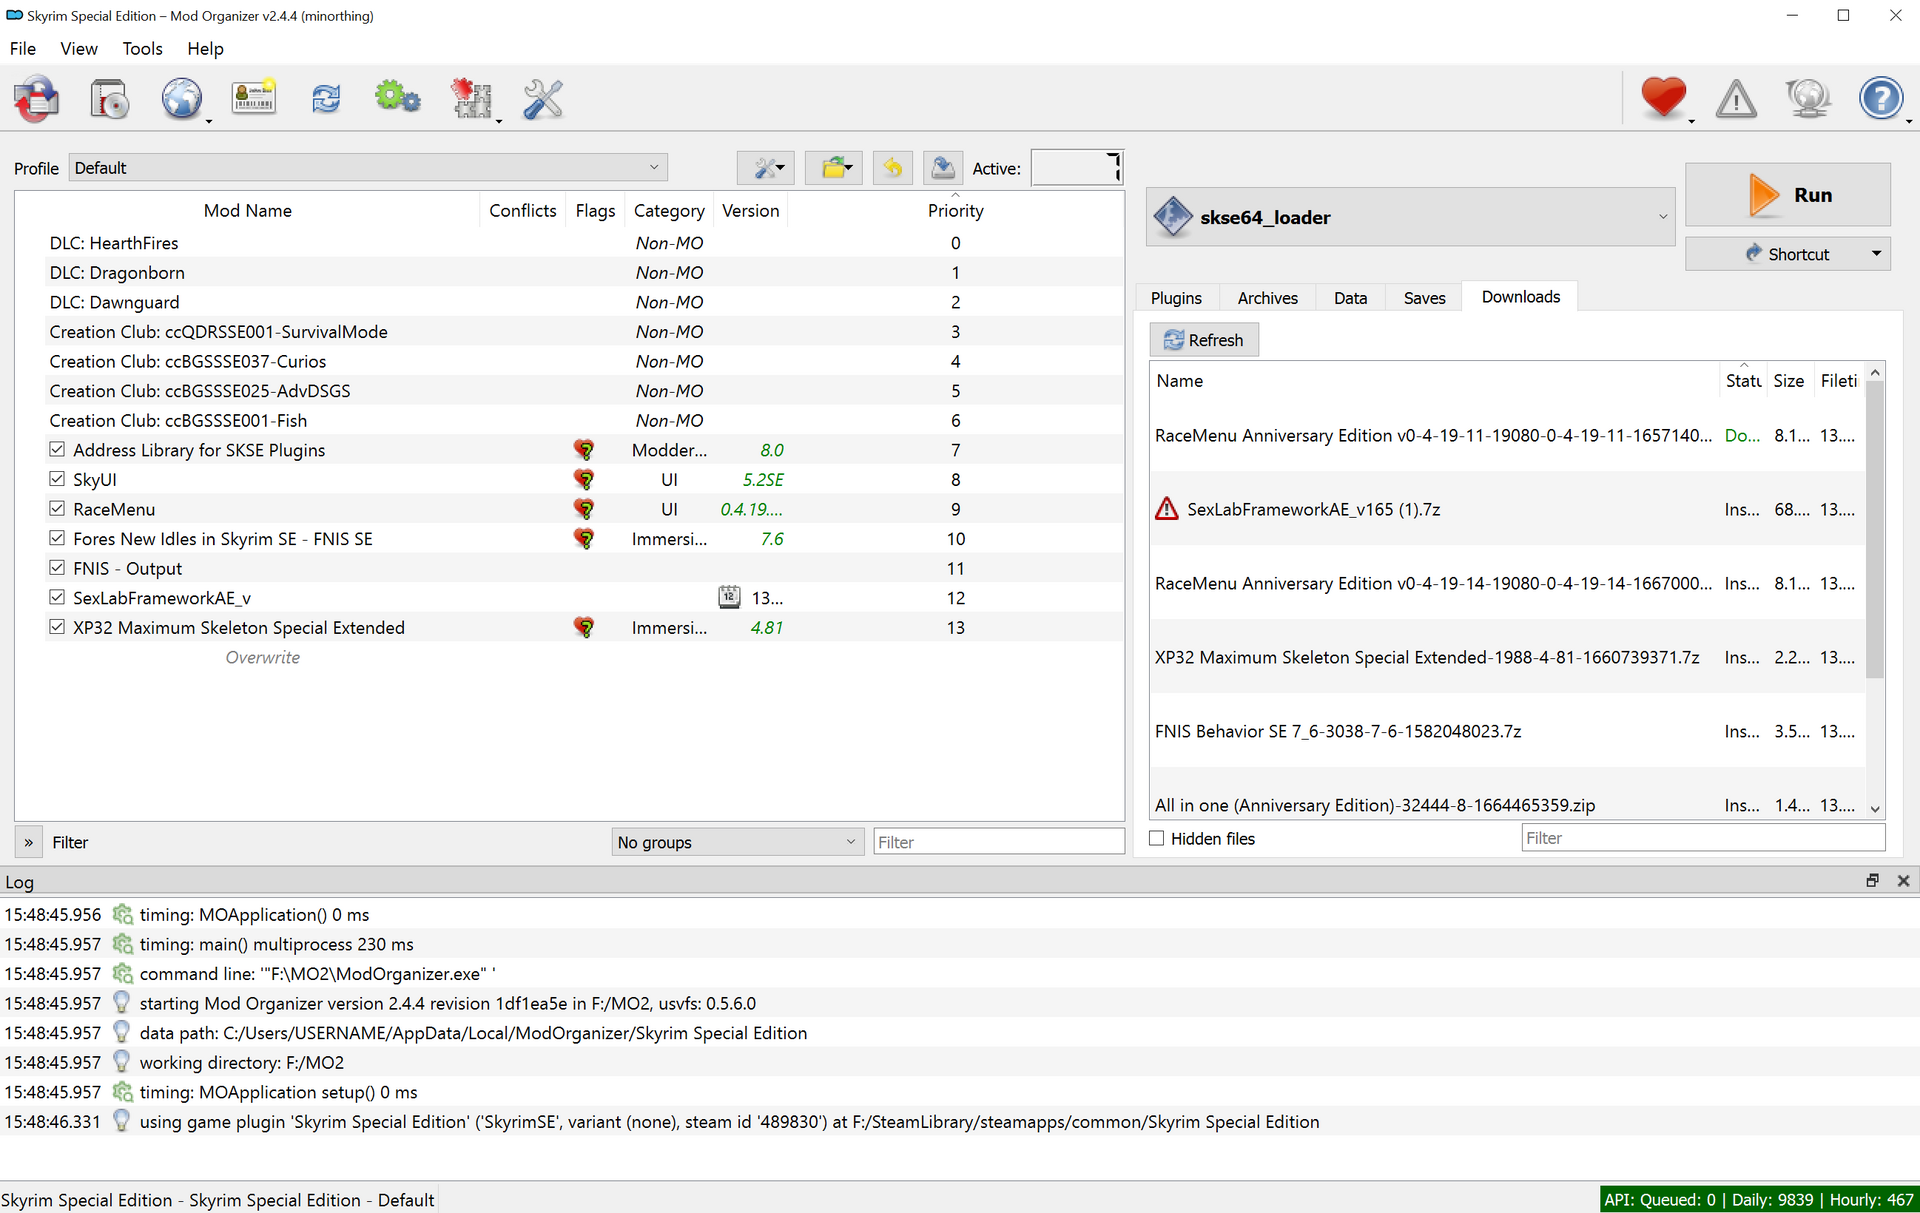
Task: Open the tools puzzle piece icon
Action: click(x=470, y=99)
